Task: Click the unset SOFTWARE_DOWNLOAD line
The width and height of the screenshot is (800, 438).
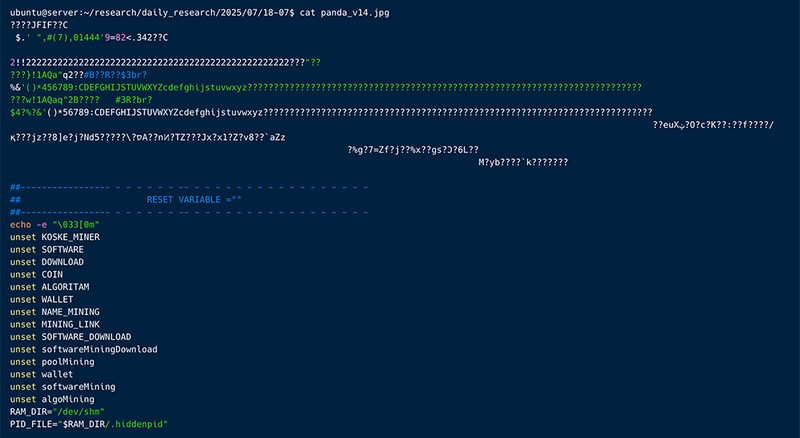Action: (83, 337)
